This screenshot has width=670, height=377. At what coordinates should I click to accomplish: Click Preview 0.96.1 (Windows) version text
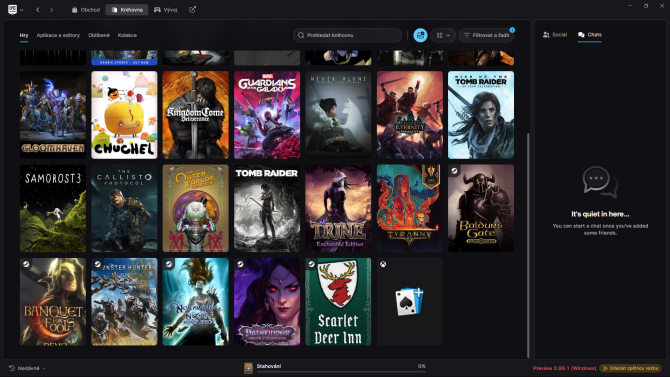coord(564,368)
